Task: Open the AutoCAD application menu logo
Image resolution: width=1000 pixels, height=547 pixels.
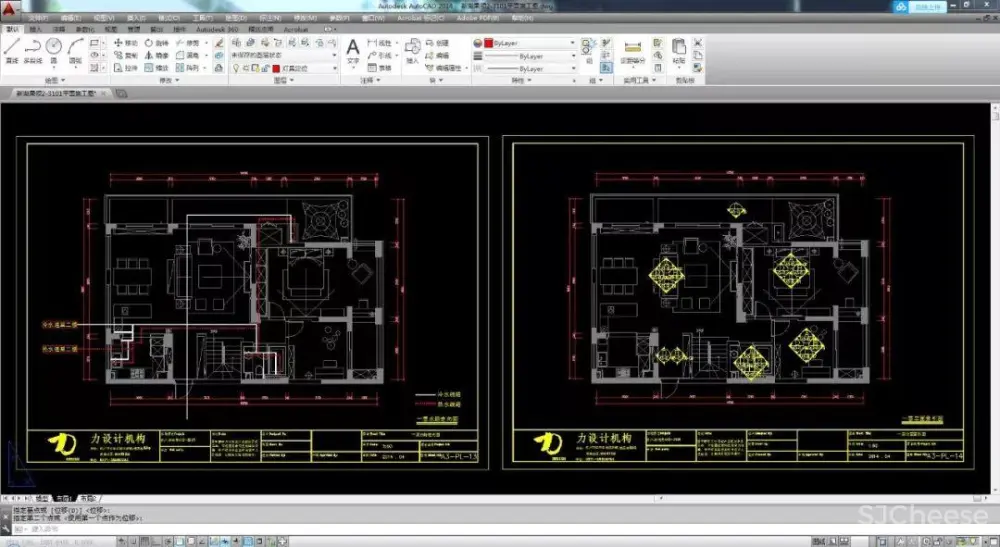Action: (10, 8)
